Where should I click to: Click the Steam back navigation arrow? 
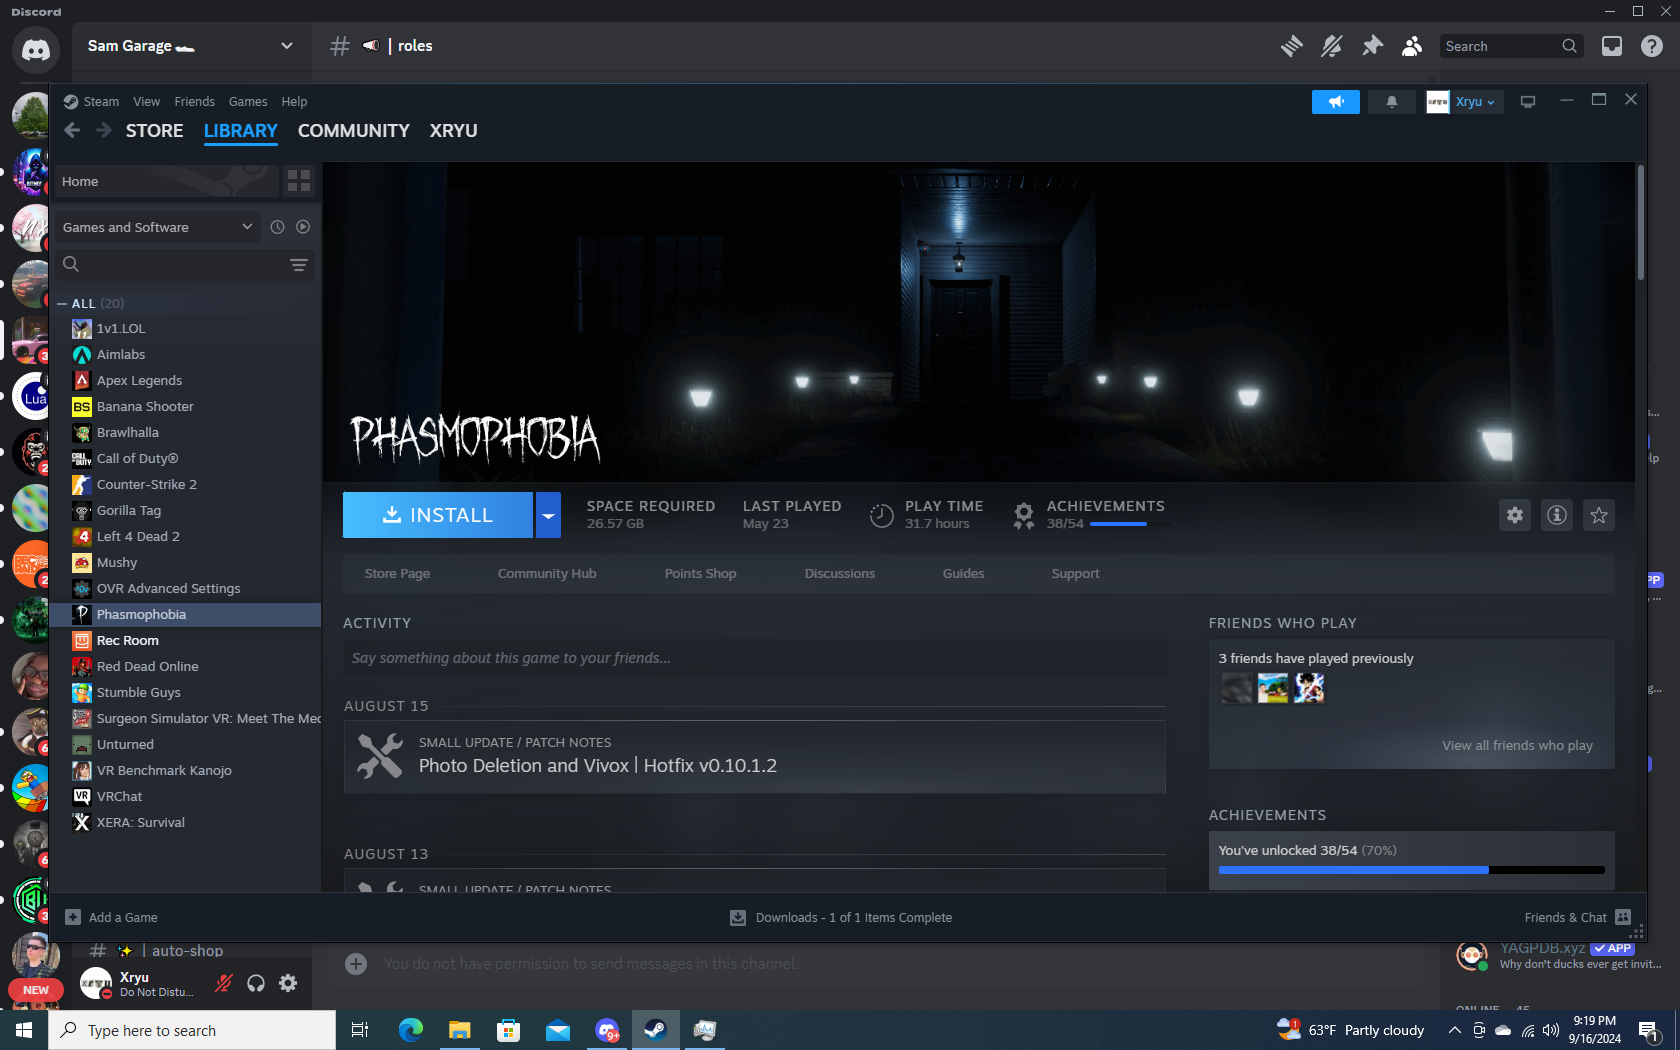coord(72,130)
